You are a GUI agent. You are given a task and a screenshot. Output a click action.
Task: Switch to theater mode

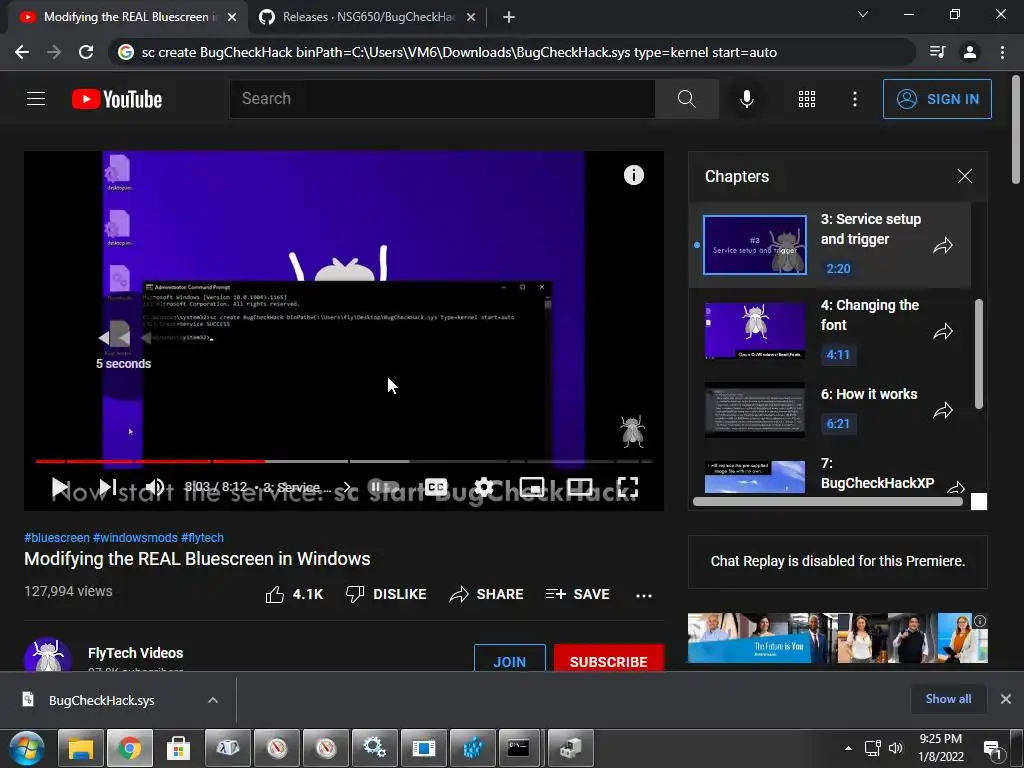click(579, 487)
